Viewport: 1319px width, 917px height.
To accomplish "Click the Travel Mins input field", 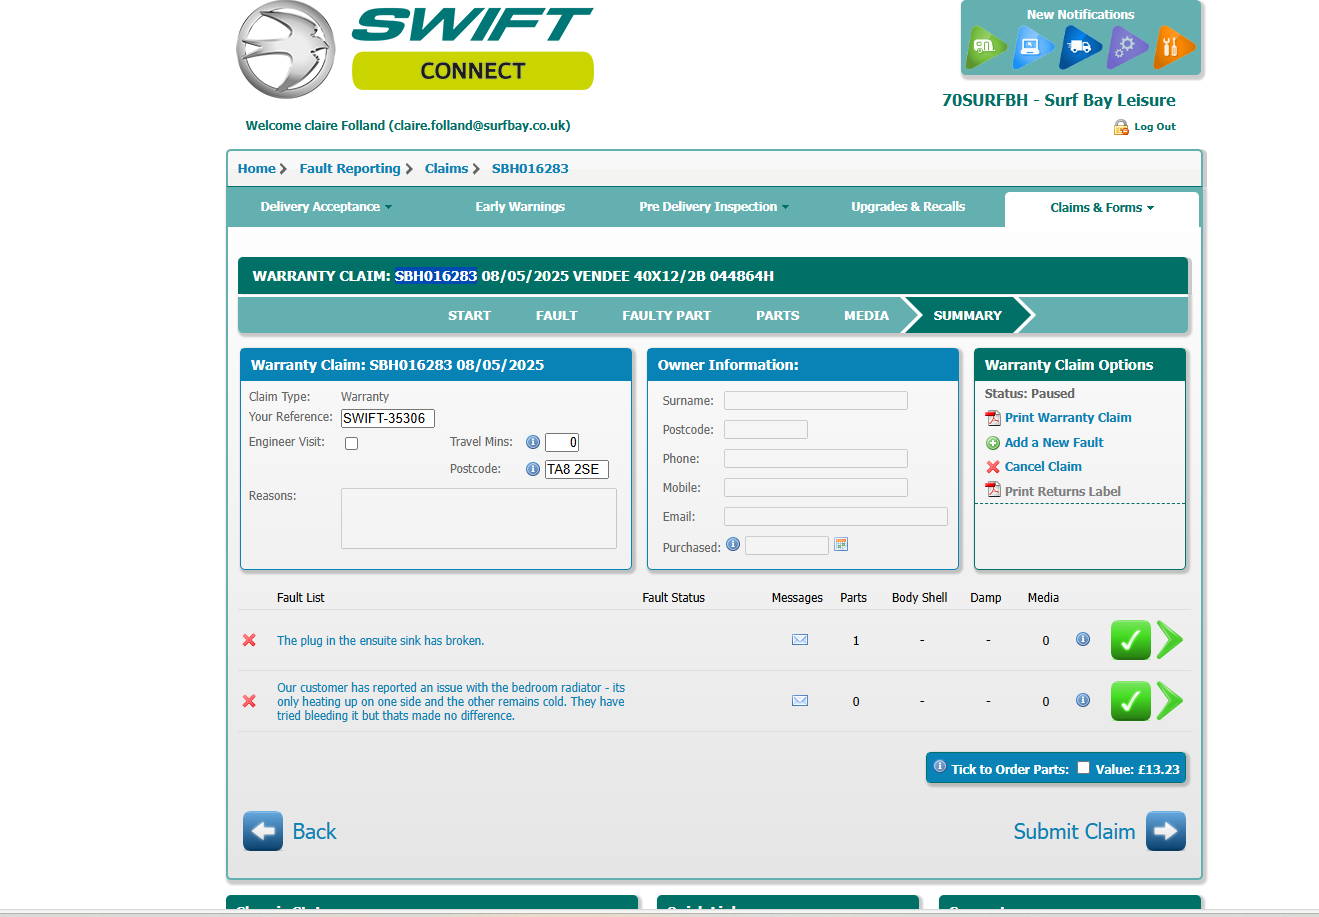I will pos(562,442).
